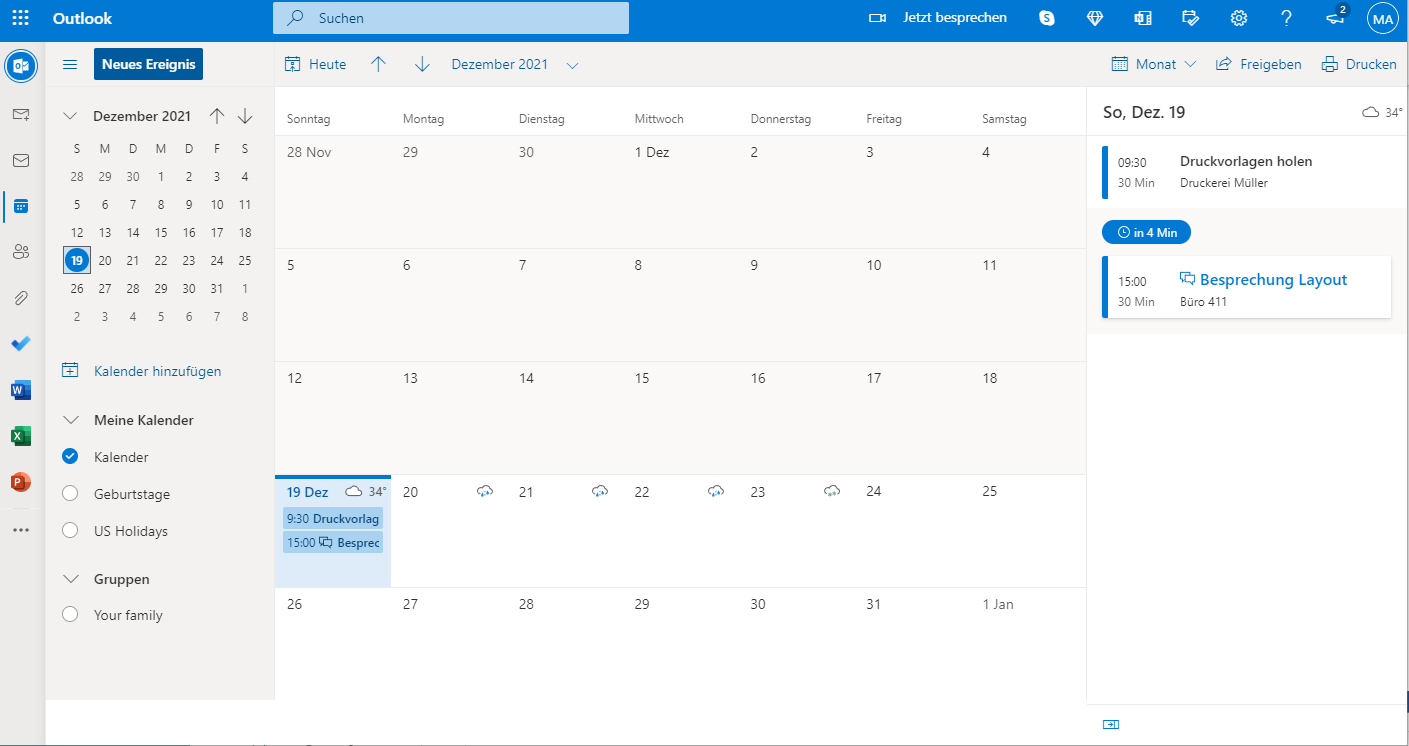This screenshot has width=1409, height=746.
Task: Click Drucken in the toolbar
Action: [1359, 64]
